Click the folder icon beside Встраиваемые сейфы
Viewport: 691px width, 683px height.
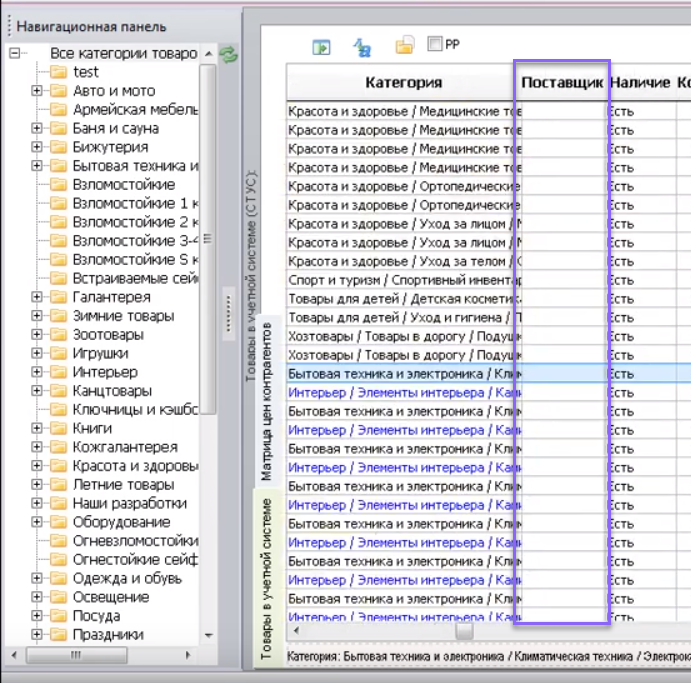click(58, 278)
